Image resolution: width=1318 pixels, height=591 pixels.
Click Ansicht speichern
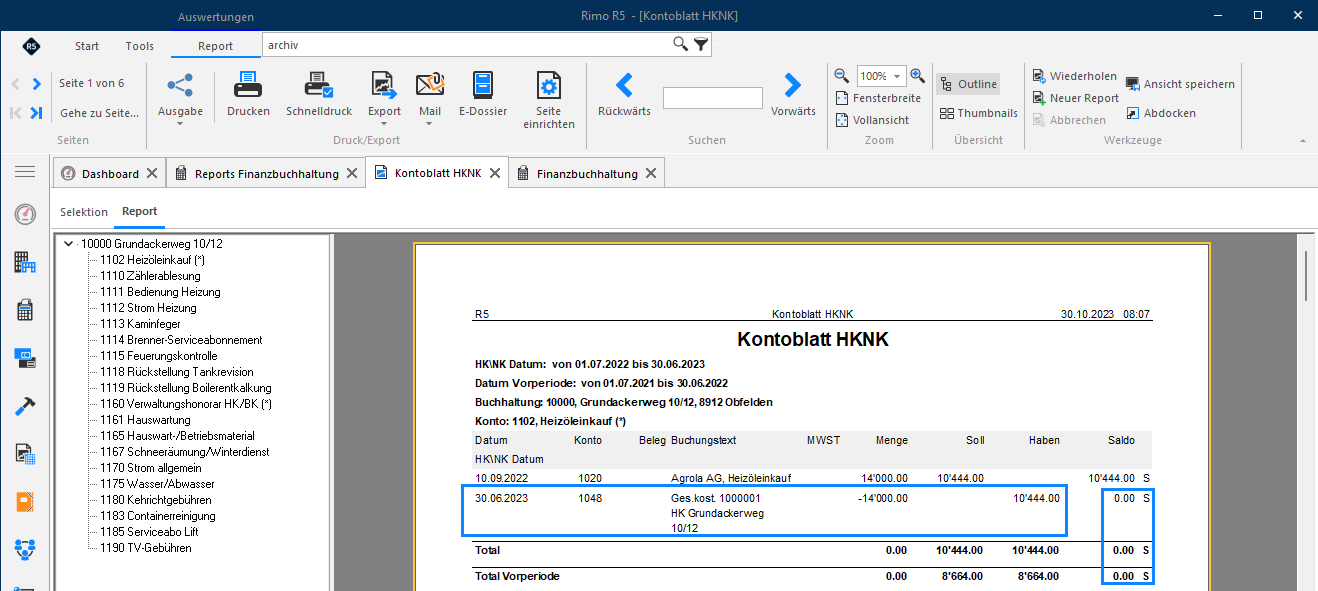[1180, 84]
